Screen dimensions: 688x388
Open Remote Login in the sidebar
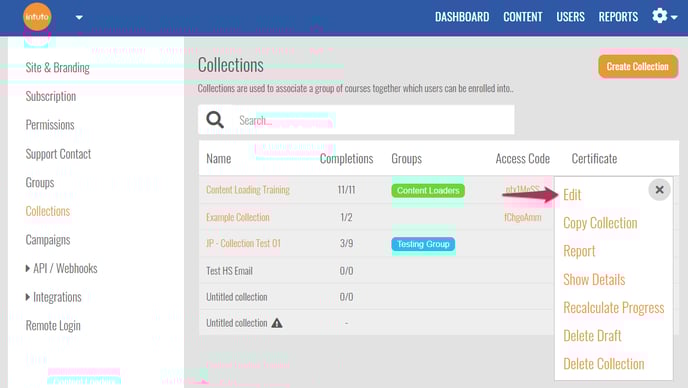pos(53,326)
